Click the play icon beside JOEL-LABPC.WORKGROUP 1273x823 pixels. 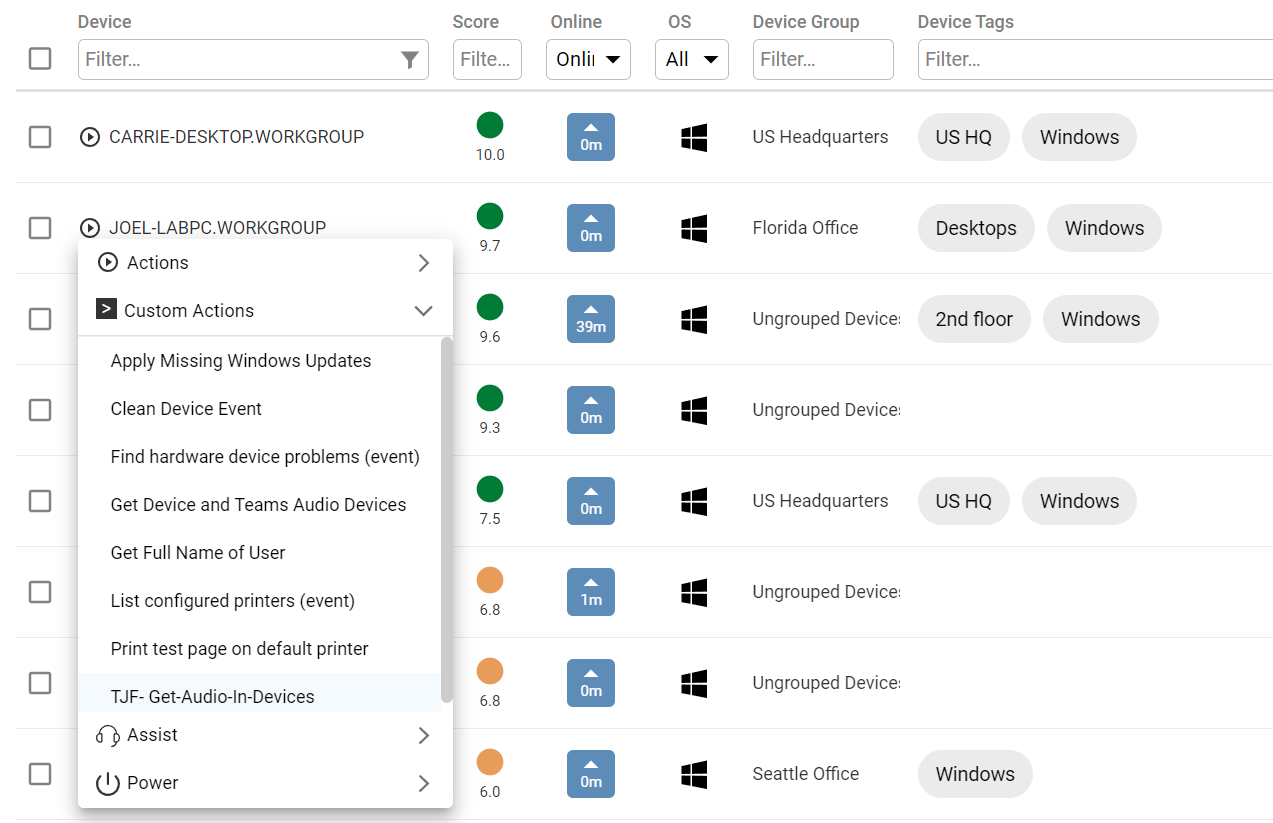pos(90,228)
